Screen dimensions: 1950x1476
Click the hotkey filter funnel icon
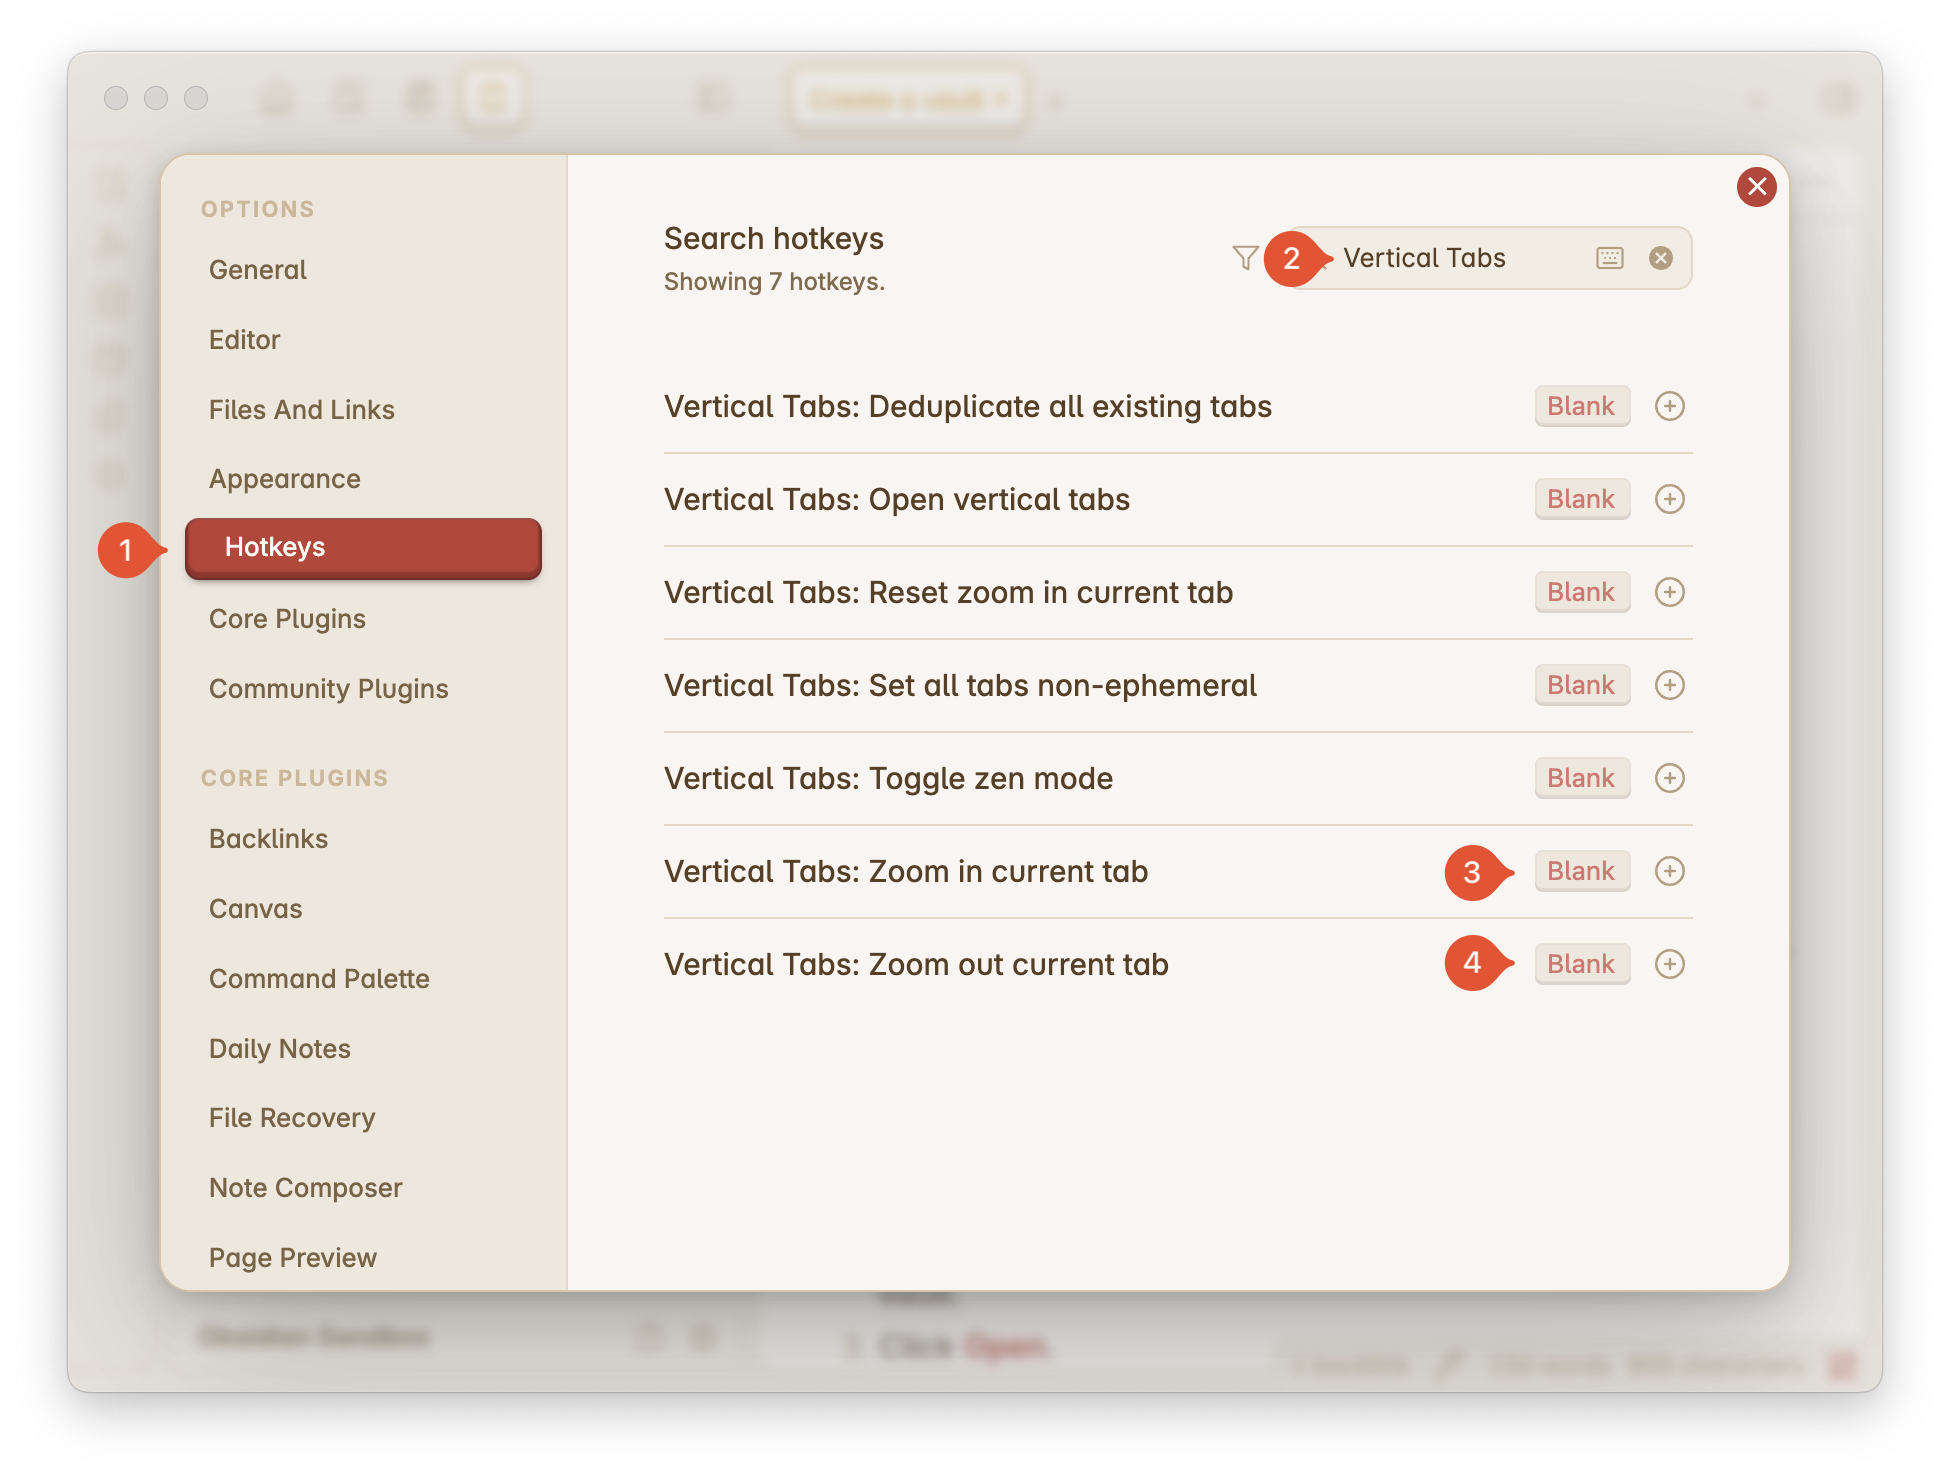tap(1245, 258)
